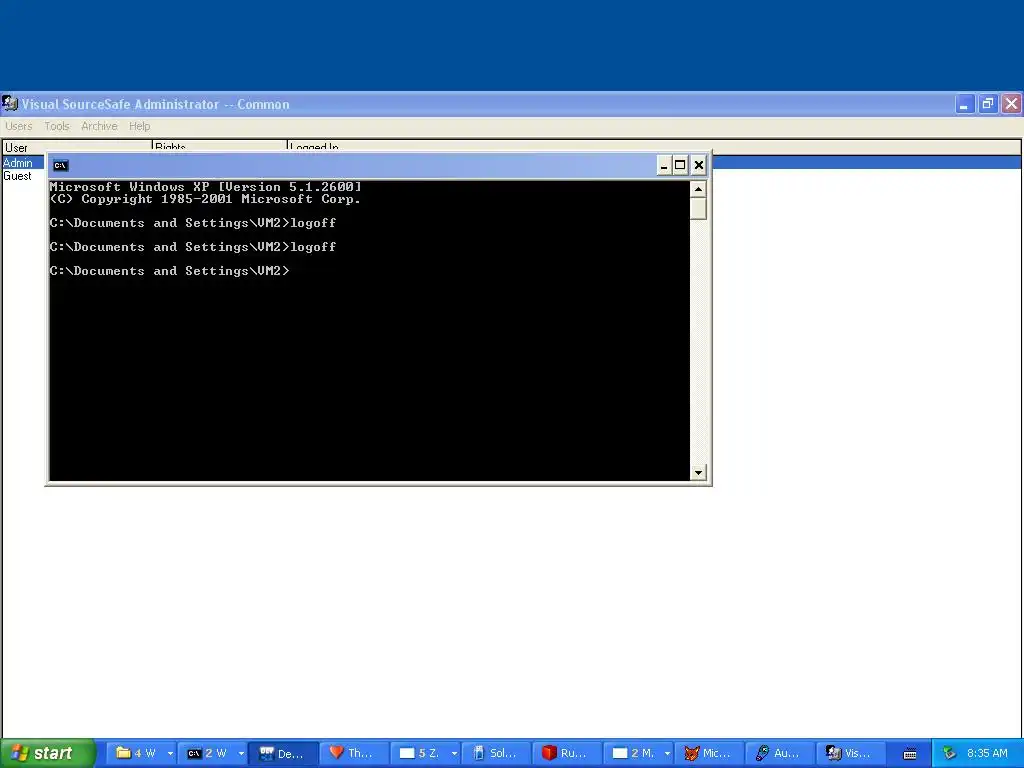Viewport: 1024px width, 768px height.
Task: Click the '2 M.' taskbar group button
Action: [632, 754]
